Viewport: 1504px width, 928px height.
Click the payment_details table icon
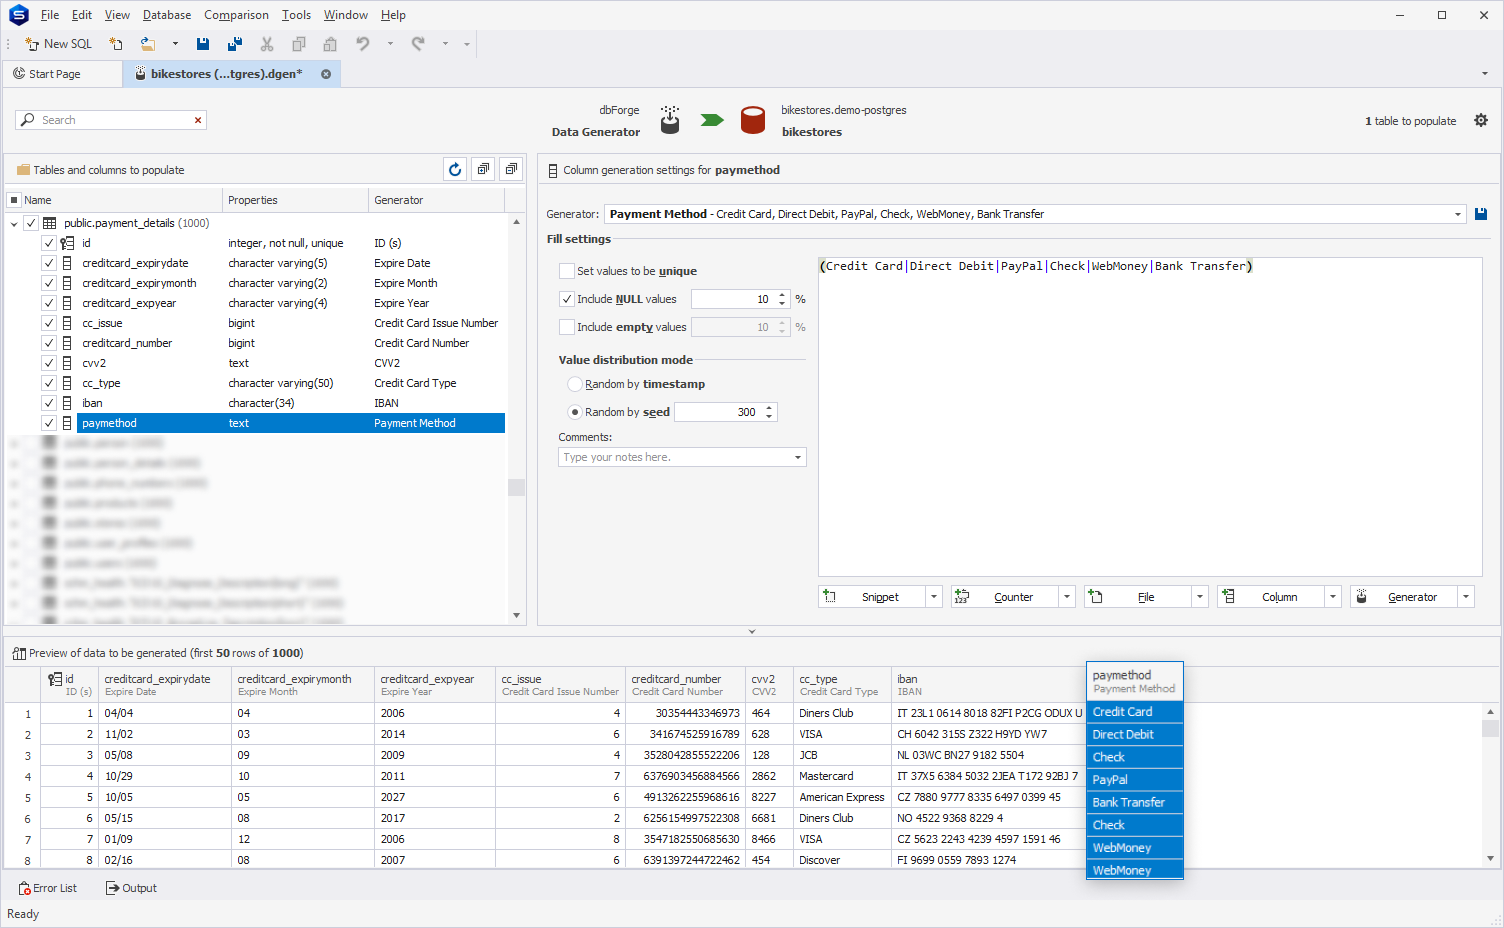[x=49, y=223]
